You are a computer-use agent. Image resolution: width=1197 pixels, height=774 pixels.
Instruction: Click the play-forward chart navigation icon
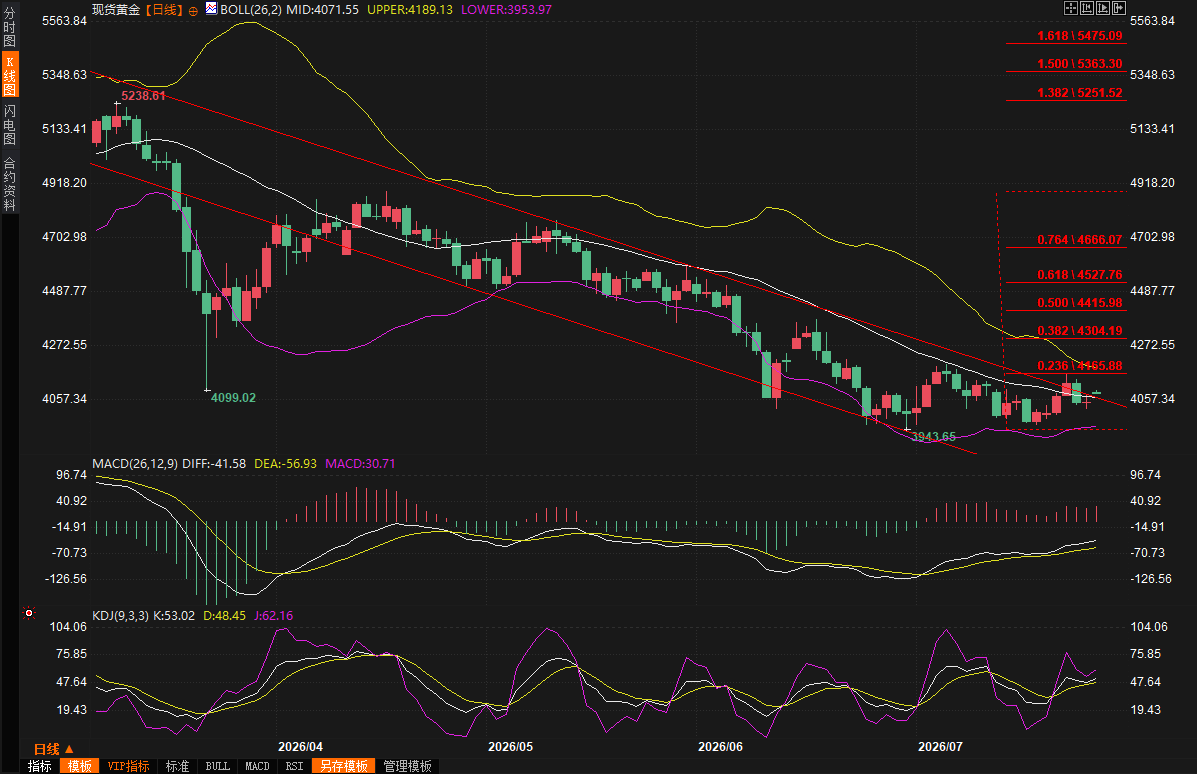pos(1103,8)
